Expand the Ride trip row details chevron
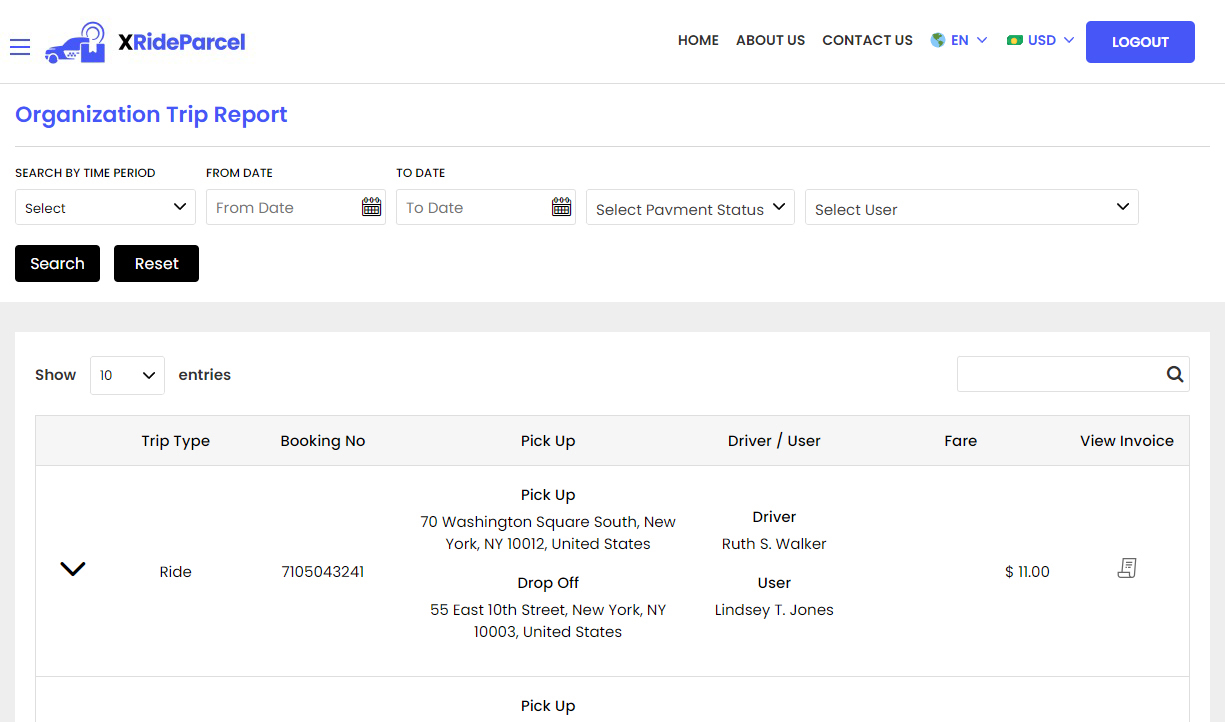 73,569
